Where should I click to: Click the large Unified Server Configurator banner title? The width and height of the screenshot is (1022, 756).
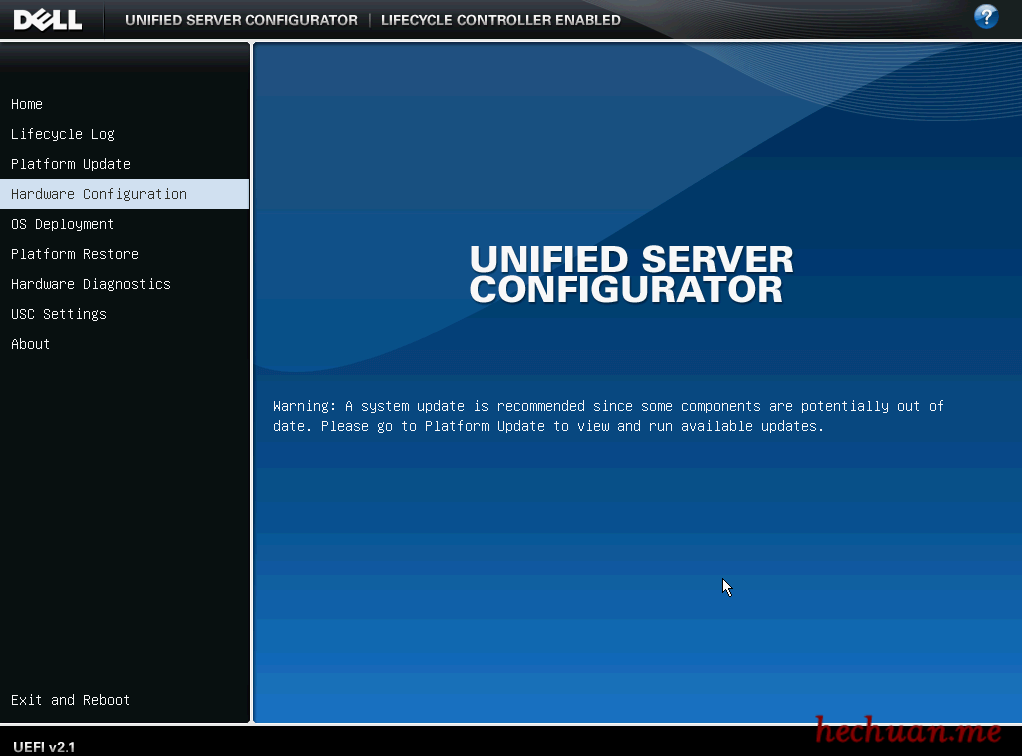point(631,274)
